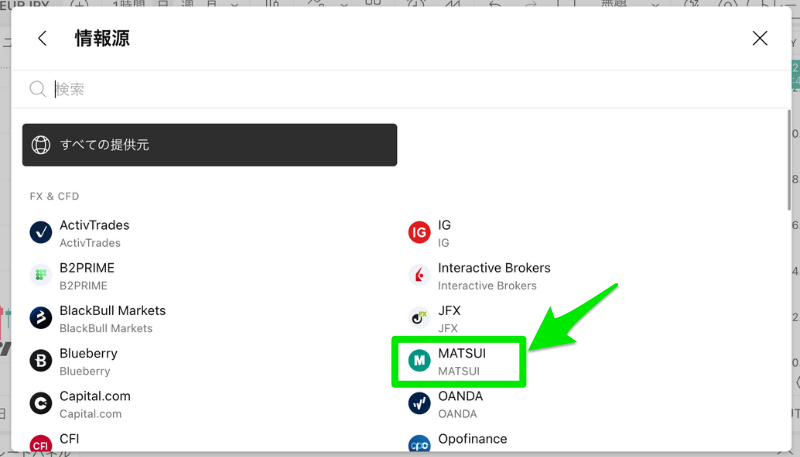Click the Blueberry logo icon
Image resolution: width=800 pixels, height=457 pixels.
point(41,361)
